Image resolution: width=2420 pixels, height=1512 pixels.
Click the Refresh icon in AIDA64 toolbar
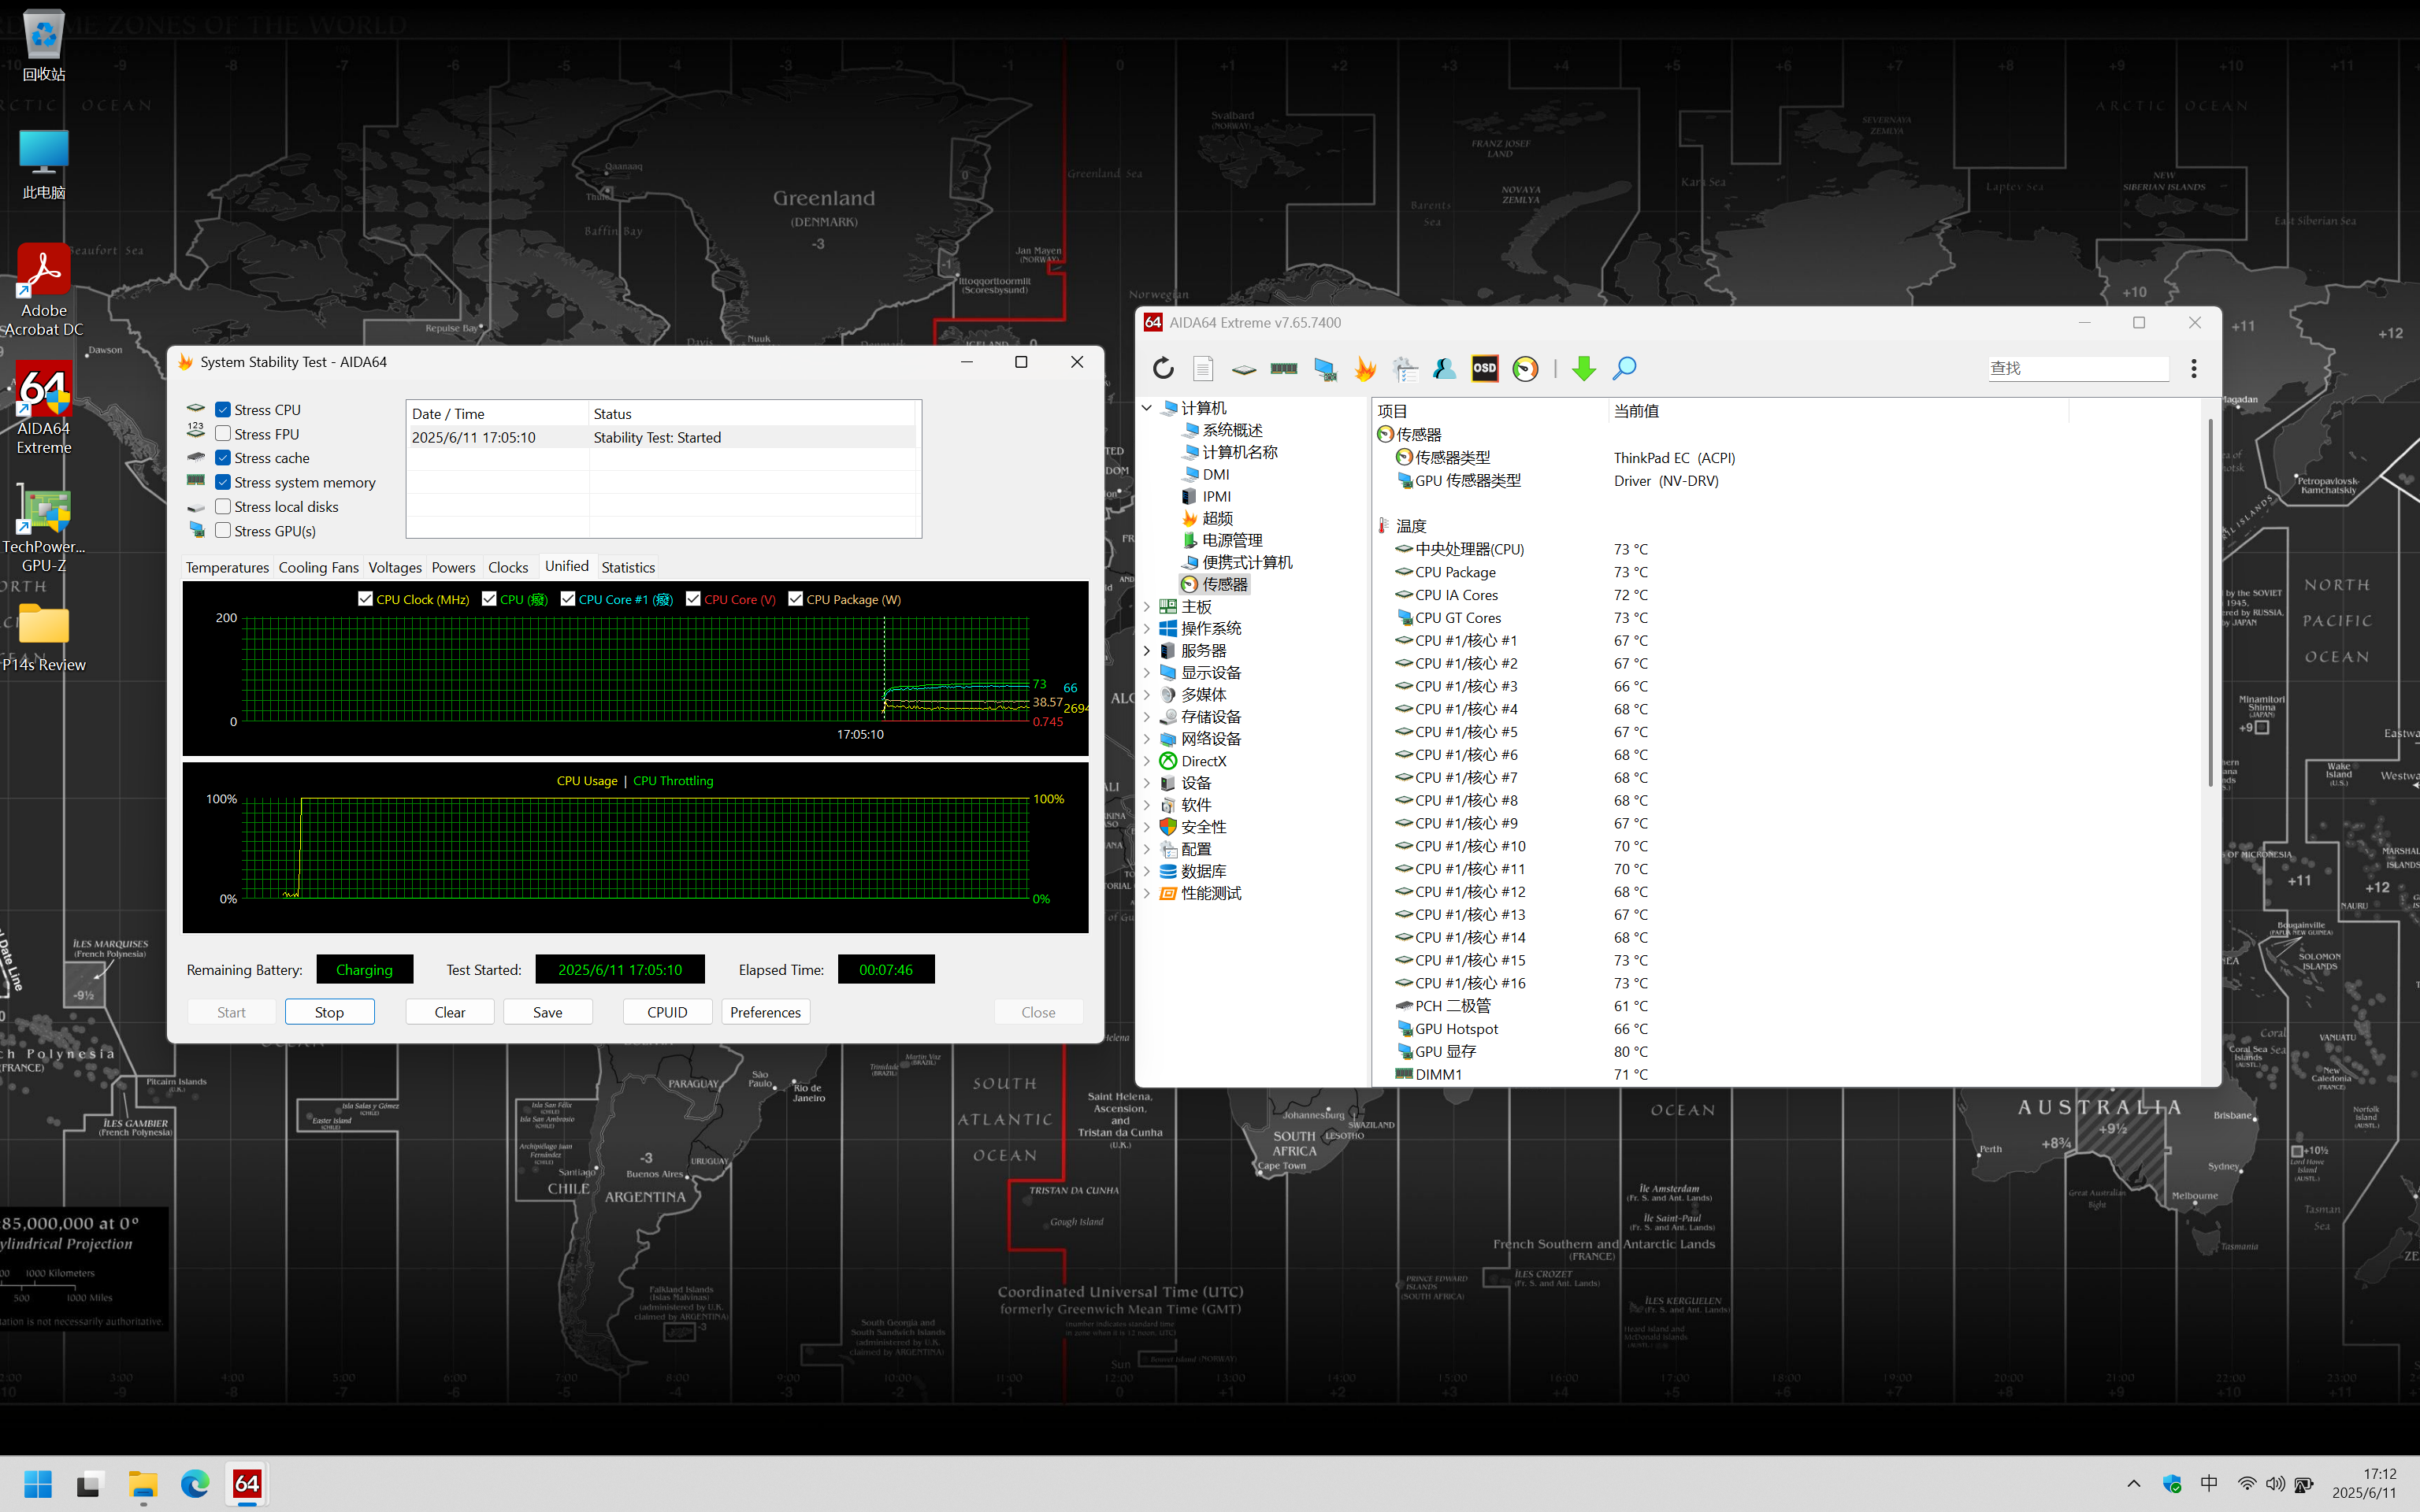click(1163, 368)
